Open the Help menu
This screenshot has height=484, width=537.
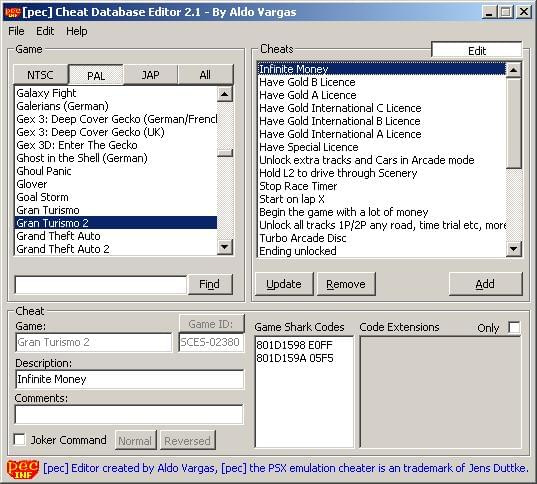[x=77, y=31]
